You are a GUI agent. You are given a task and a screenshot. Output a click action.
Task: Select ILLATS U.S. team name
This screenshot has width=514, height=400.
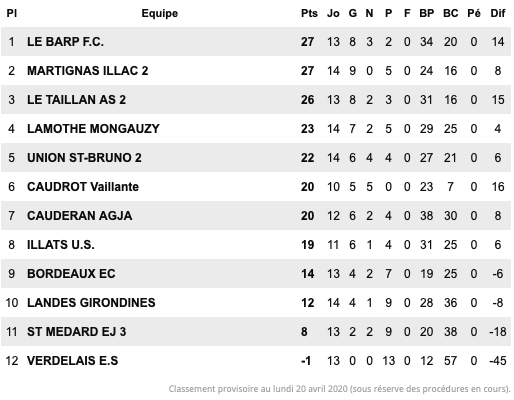tap(61, 245)
